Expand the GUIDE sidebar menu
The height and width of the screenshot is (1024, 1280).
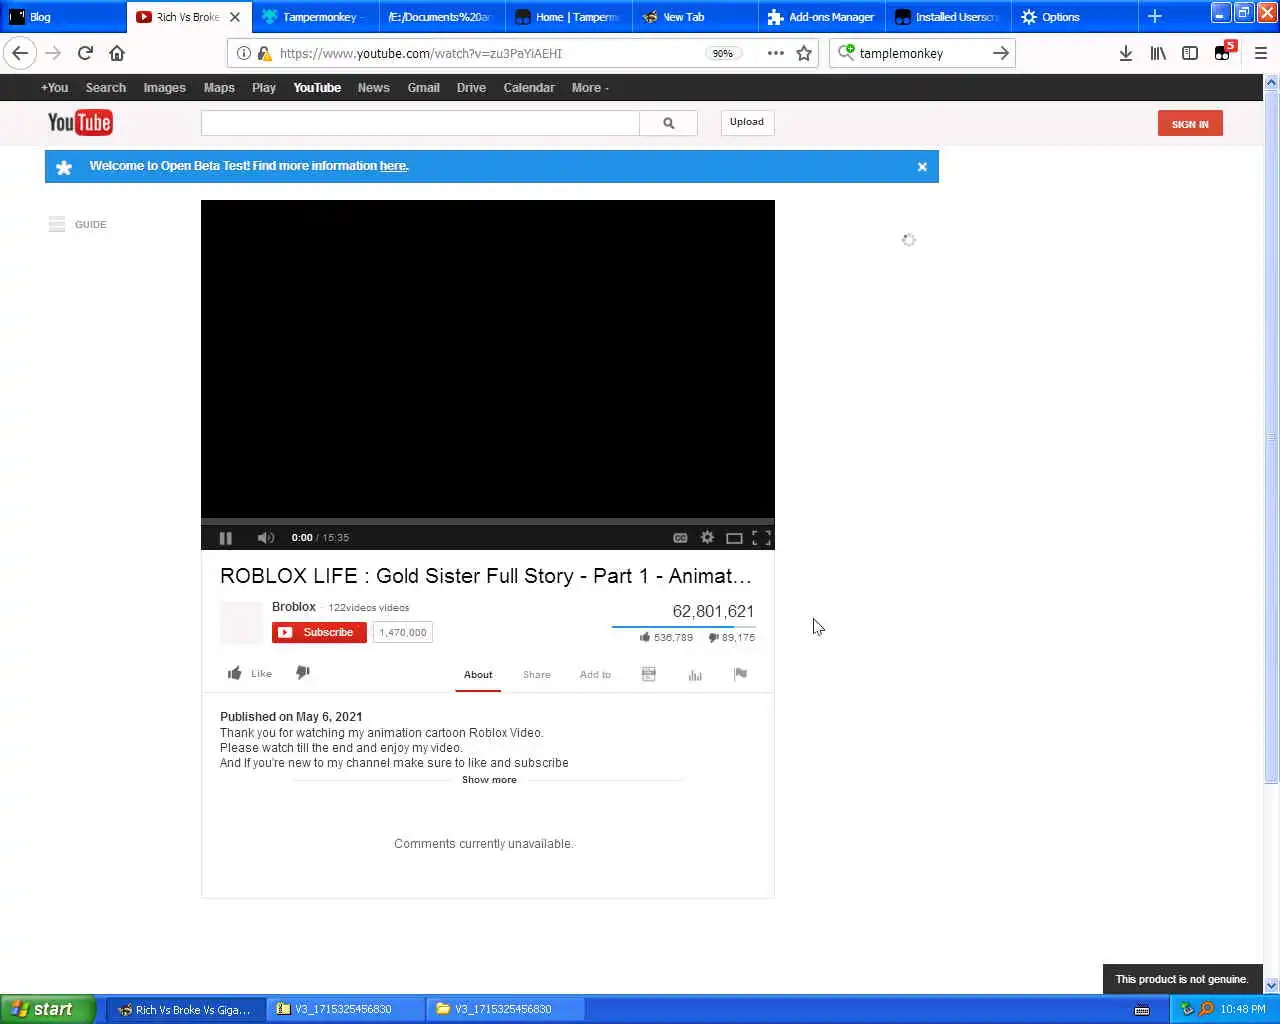tap(78, 224)
